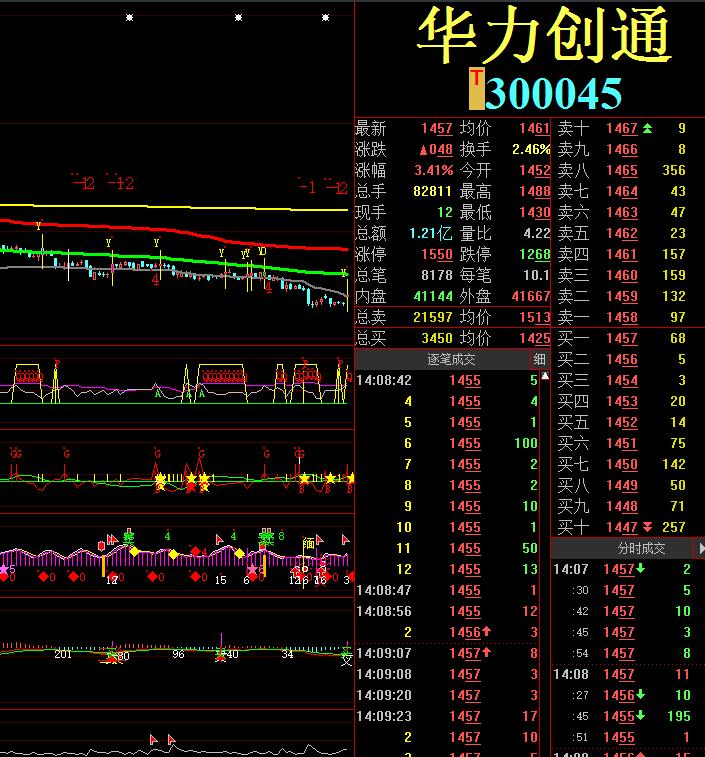This screenshot has height=757, width=705.
Task: Select the 14:08:56 tick trade row
Action: [447, 611]
